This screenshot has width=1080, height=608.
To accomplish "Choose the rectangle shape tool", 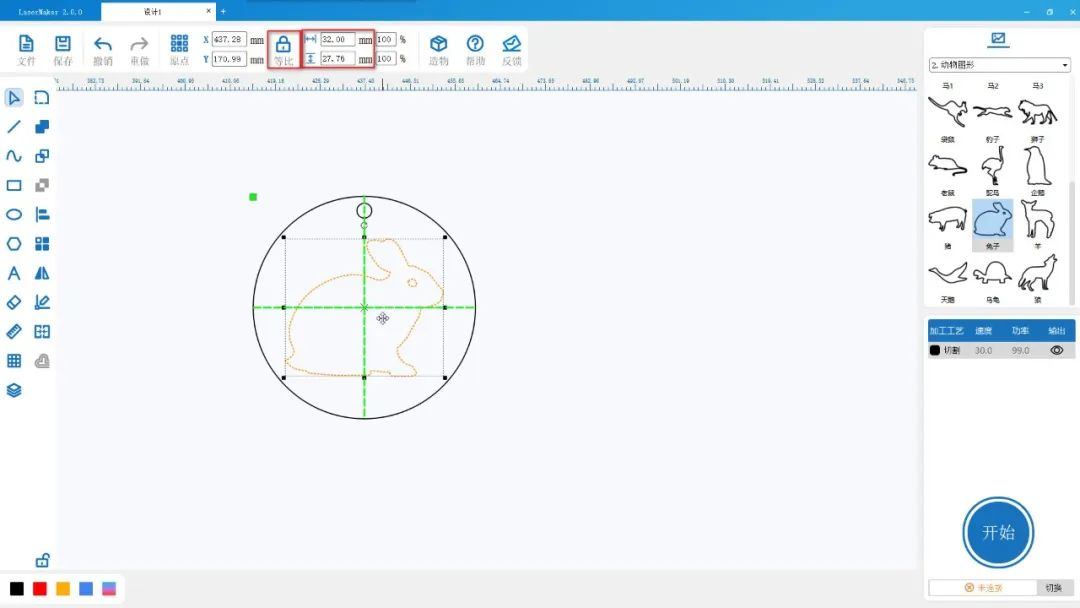I will pos(14,185).
